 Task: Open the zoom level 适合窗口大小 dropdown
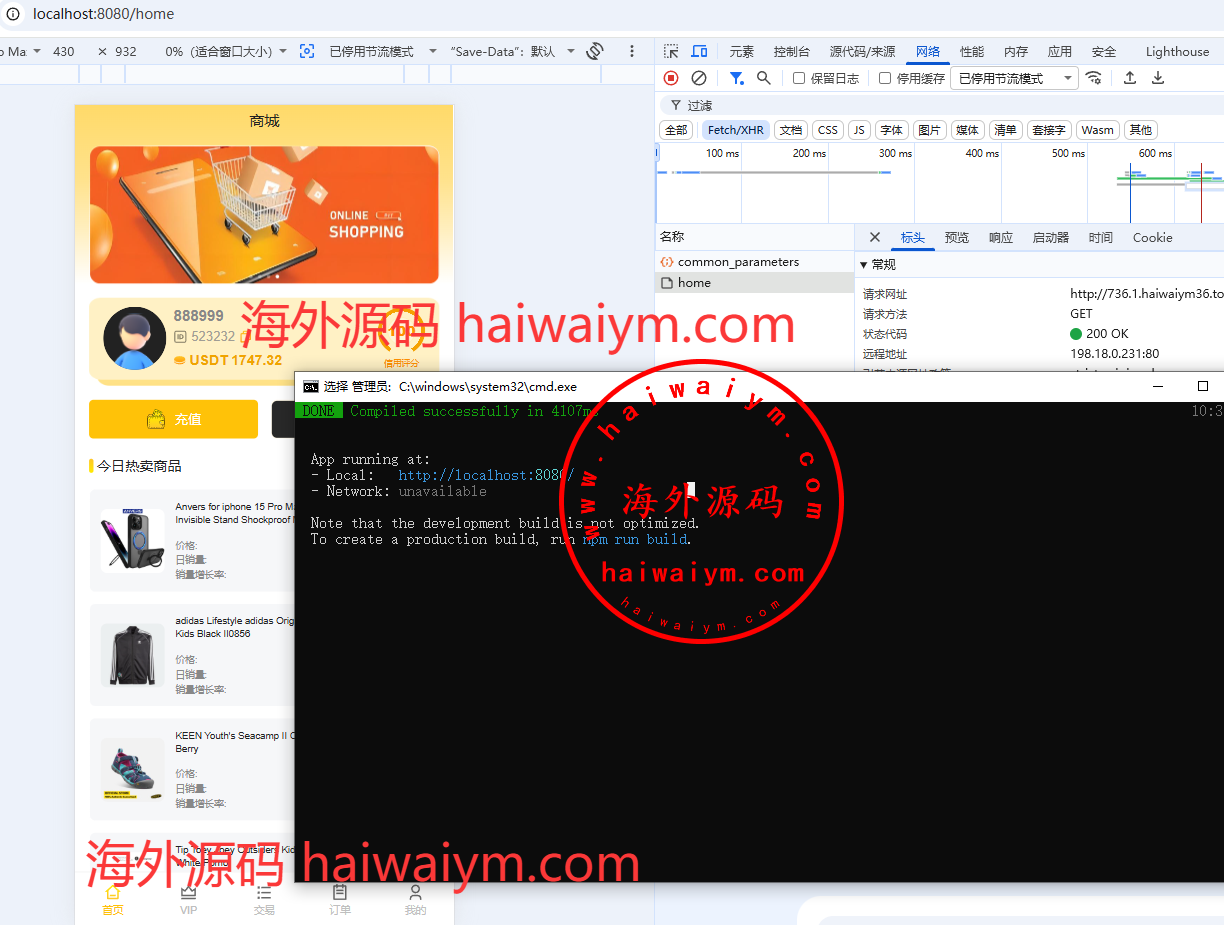click(226, 51)
